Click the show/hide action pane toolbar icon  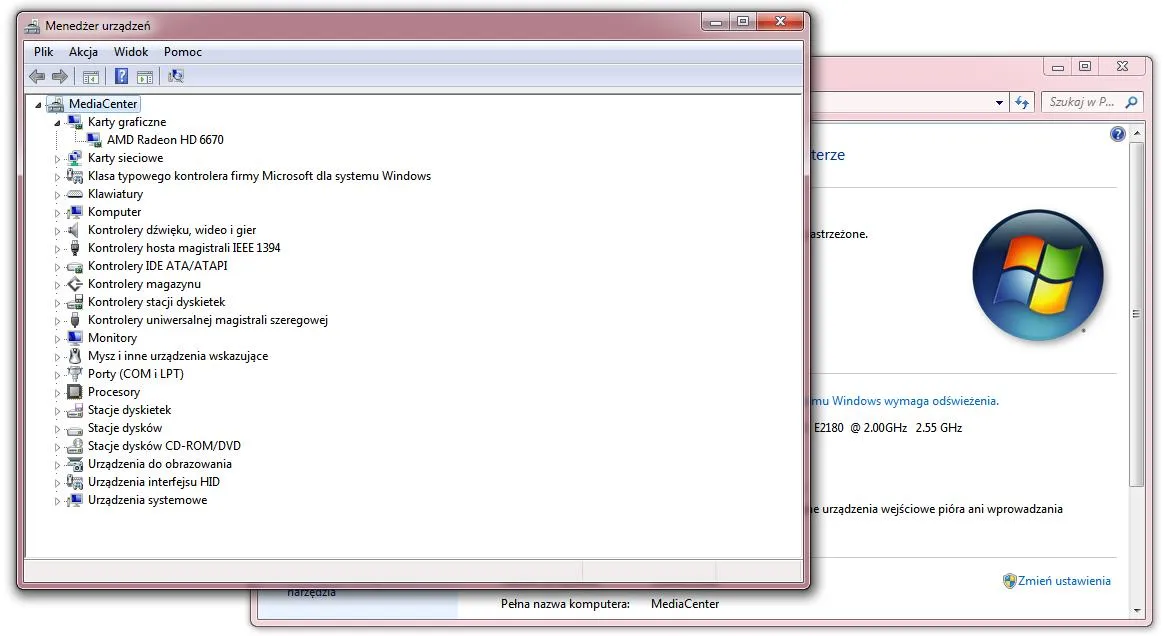pyautogui.click(x=145, y=76)
